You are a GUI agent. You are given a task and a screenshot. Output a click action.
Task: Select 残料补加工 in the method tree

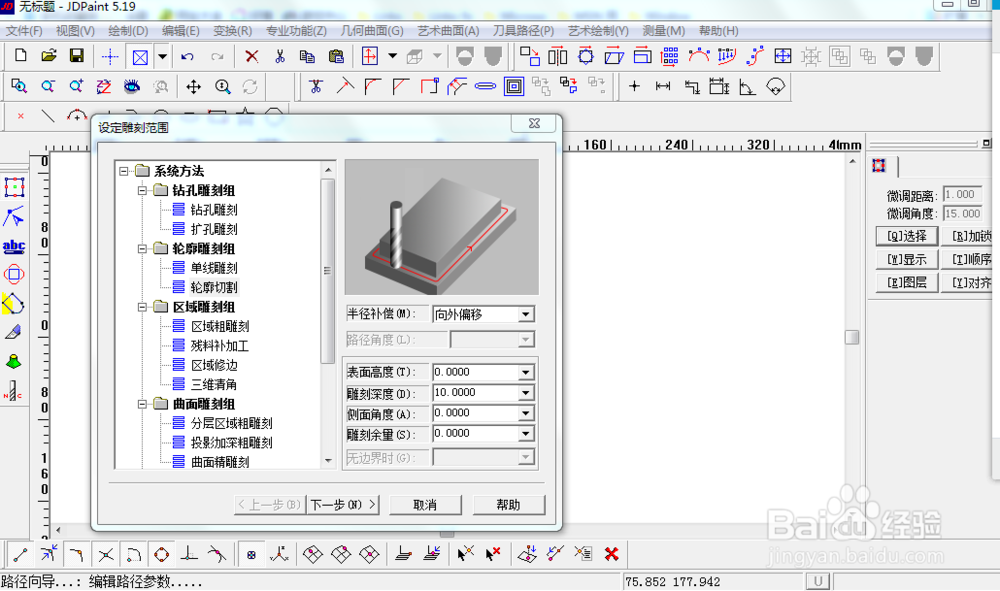(x=219, y=346)
